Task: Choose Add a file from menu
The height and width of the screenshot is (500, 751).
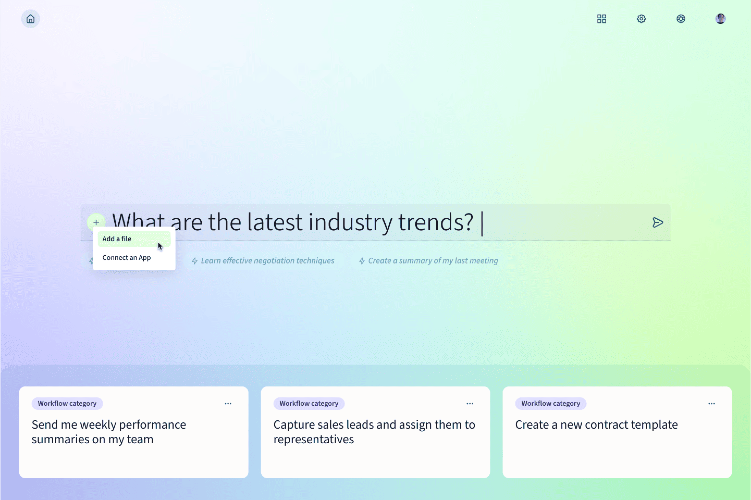Action: click(134, 239)
